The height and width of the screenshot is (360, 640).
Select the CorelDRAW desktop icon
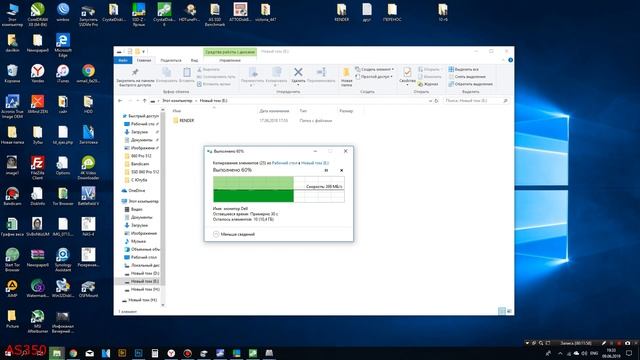pyautogui.click(x=38, y=15)
